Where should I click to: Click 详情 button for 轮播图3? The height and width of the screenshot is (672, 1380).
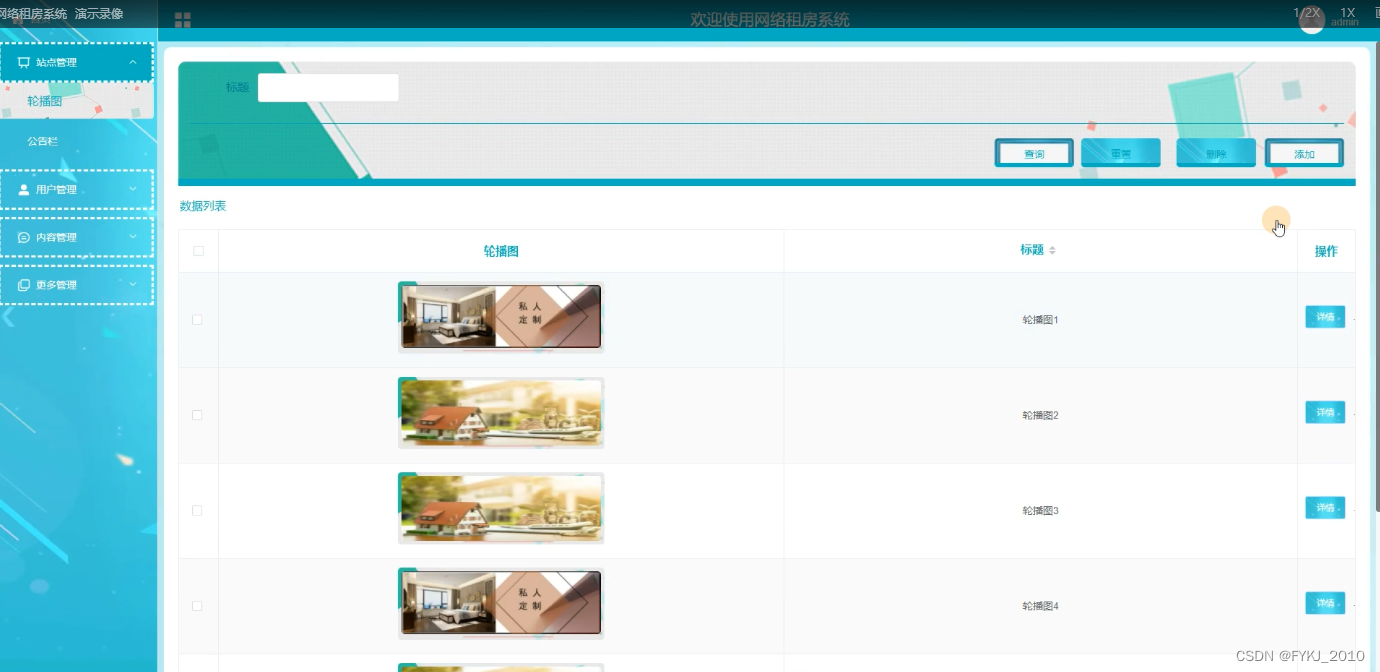pyautogui.click(x=1325, y=508)
